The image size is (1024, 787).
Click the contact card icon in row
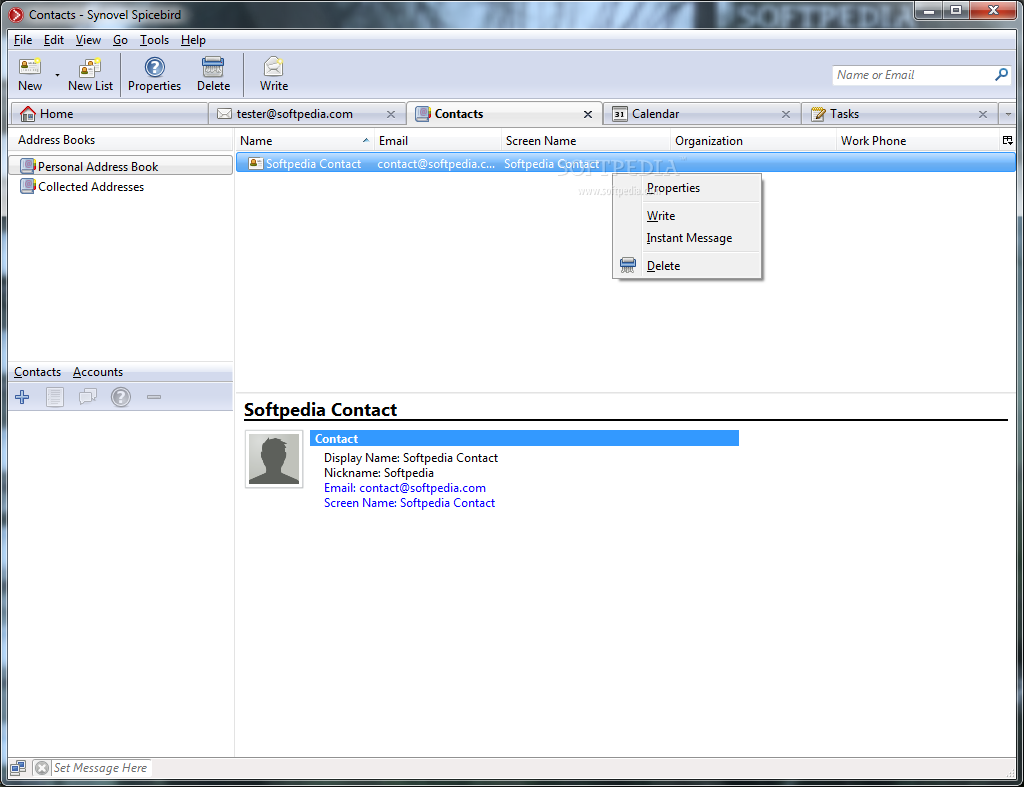click(256, 163)
